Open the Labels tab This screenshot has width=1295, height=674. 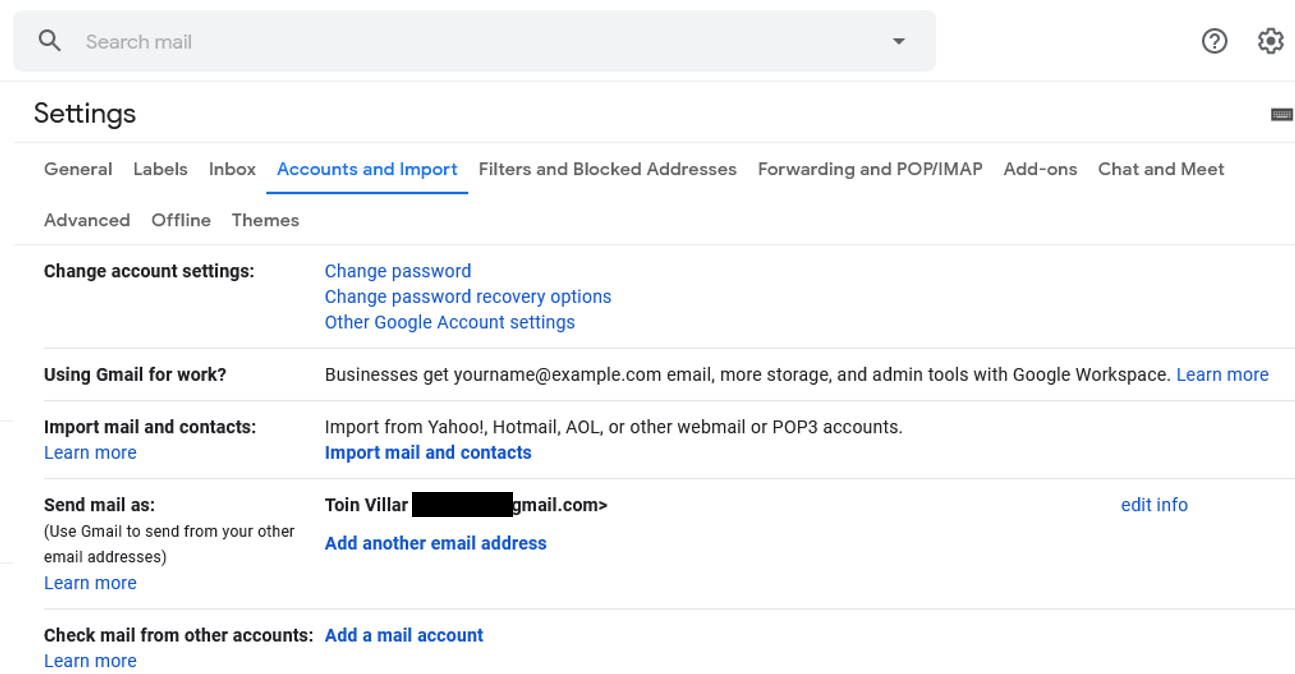tap(160, 169)
